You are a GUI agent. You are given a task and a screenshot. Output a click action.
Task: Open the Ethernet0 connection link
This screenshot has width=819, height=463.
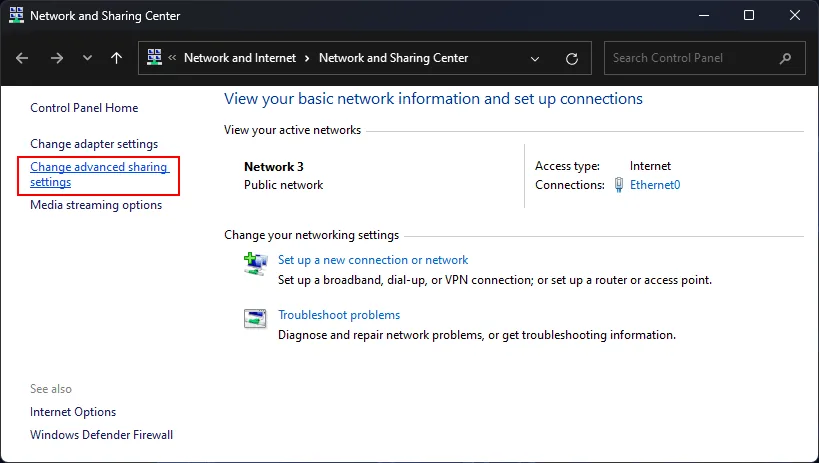click(x=655, y=184)
